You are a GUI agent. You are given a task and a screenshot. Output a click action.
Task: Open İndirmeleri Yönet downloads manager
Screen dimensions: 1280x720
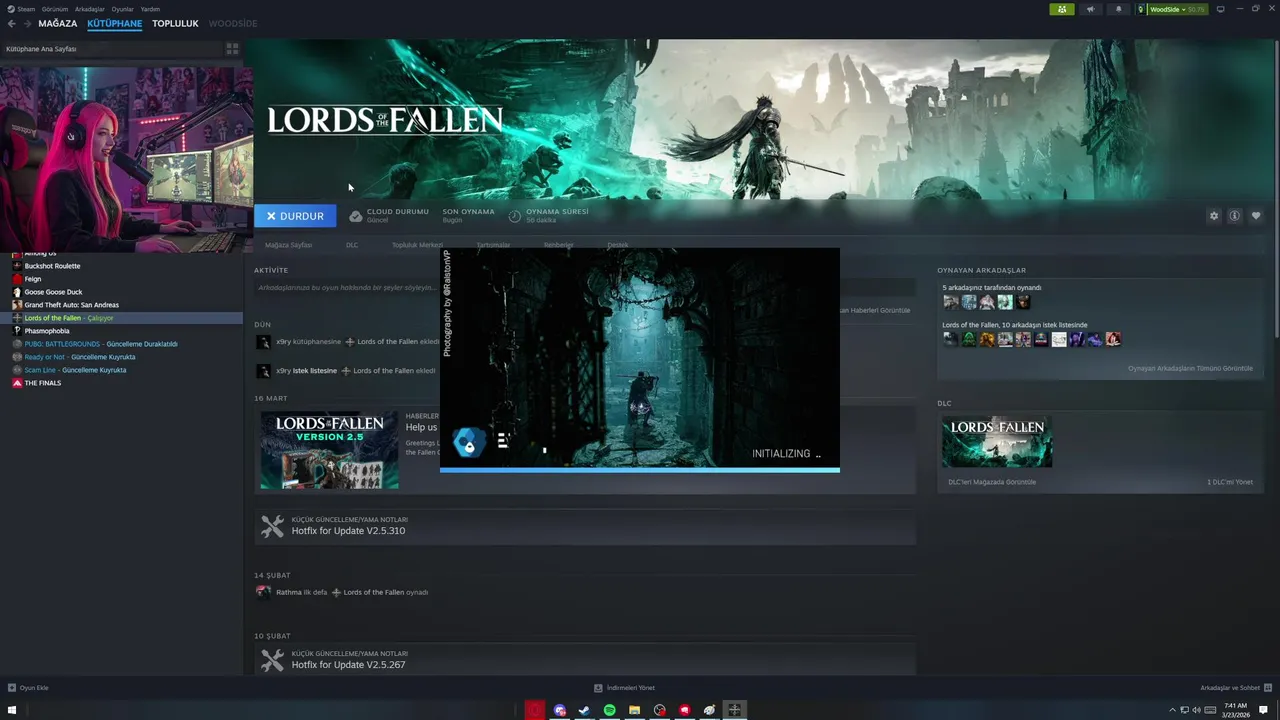pos(624,688)
